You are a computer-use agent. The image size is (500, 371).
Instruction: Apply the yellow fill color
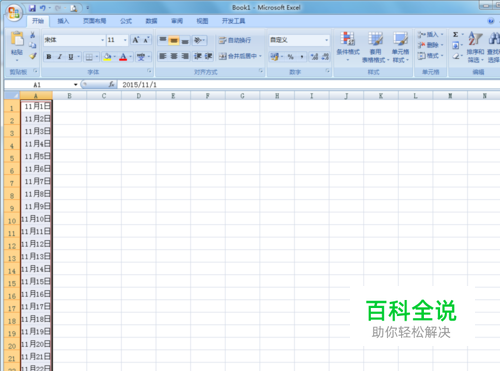[x=107, y=57]
